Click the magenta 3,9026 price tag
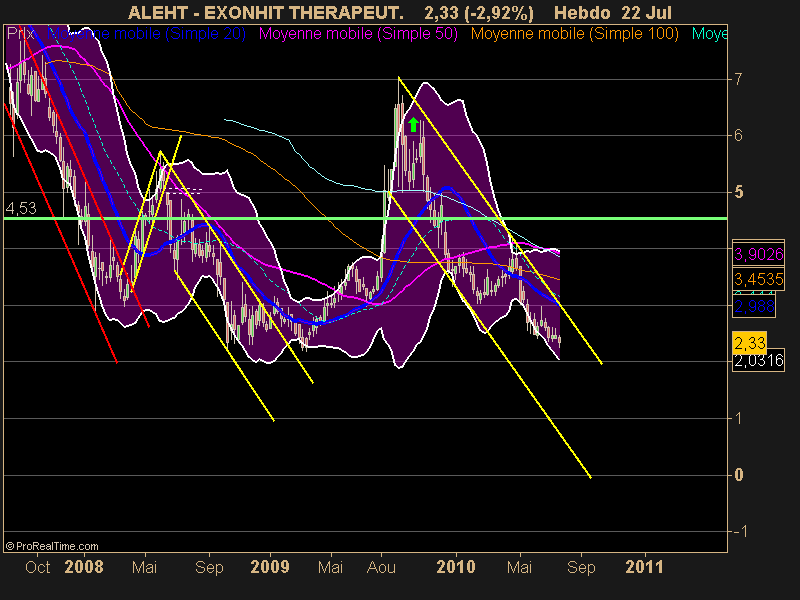Screen dimensions: 800x600 click(x=758, y=254)
